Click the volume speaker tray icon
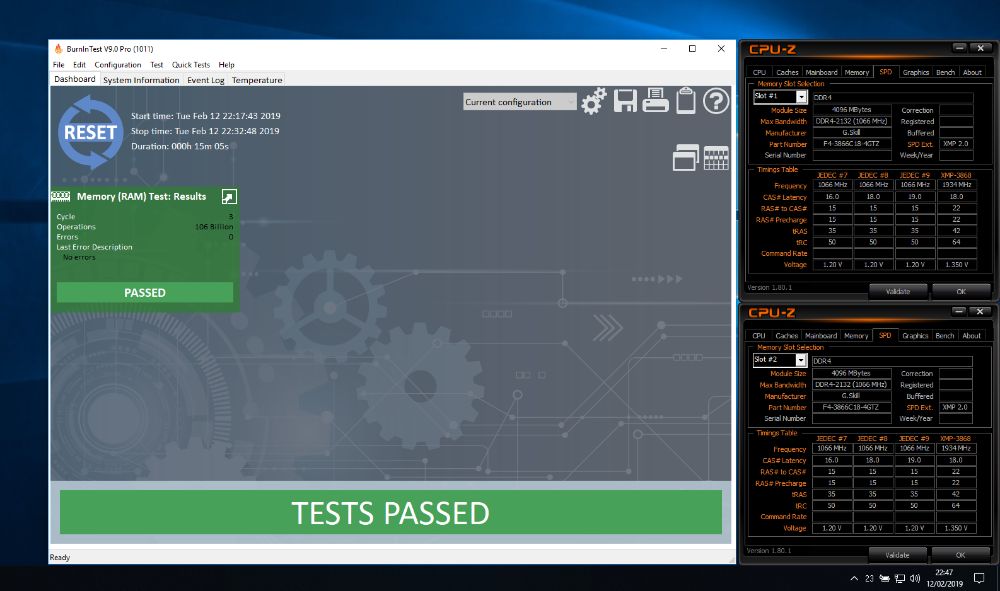1000x591 pixels. (915, 578)
